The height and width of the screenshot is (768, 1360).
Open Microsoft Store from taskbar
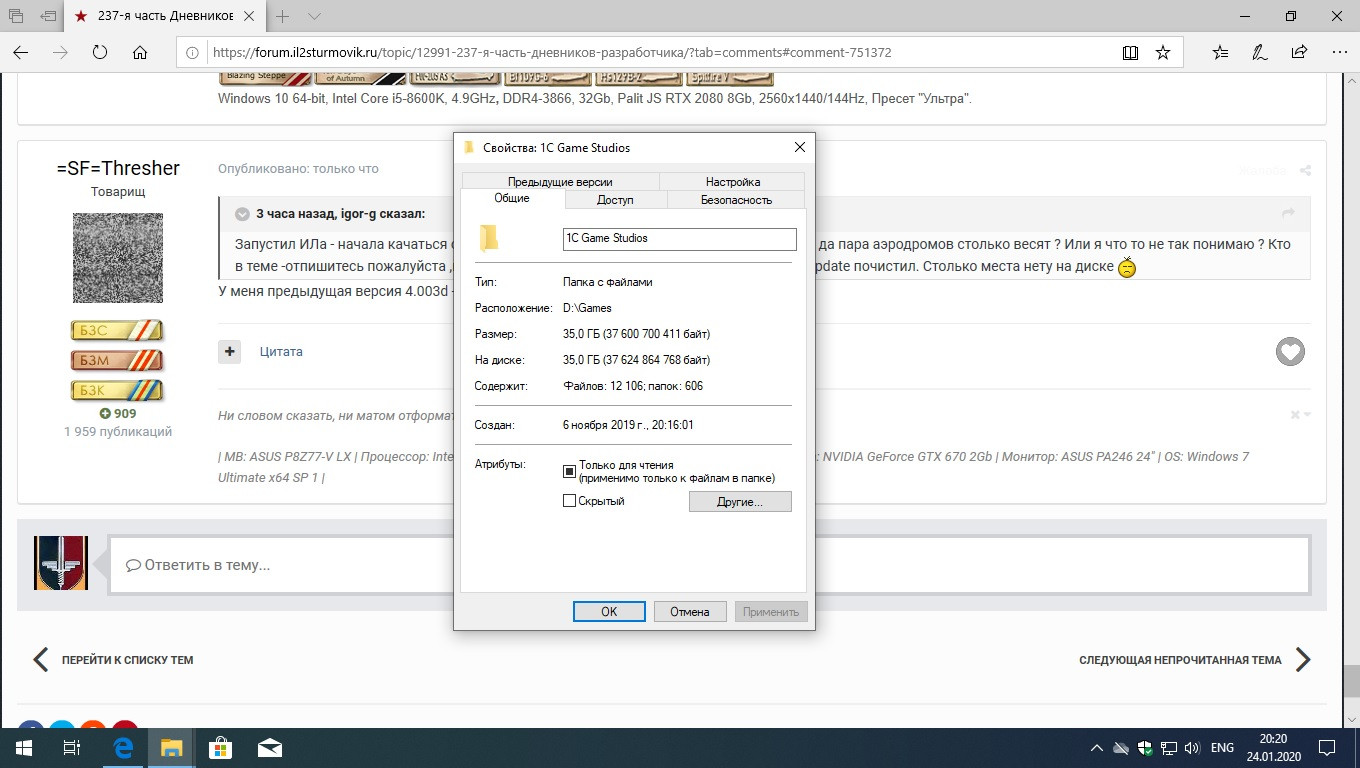pyautogui.click(x=220, y=747)
